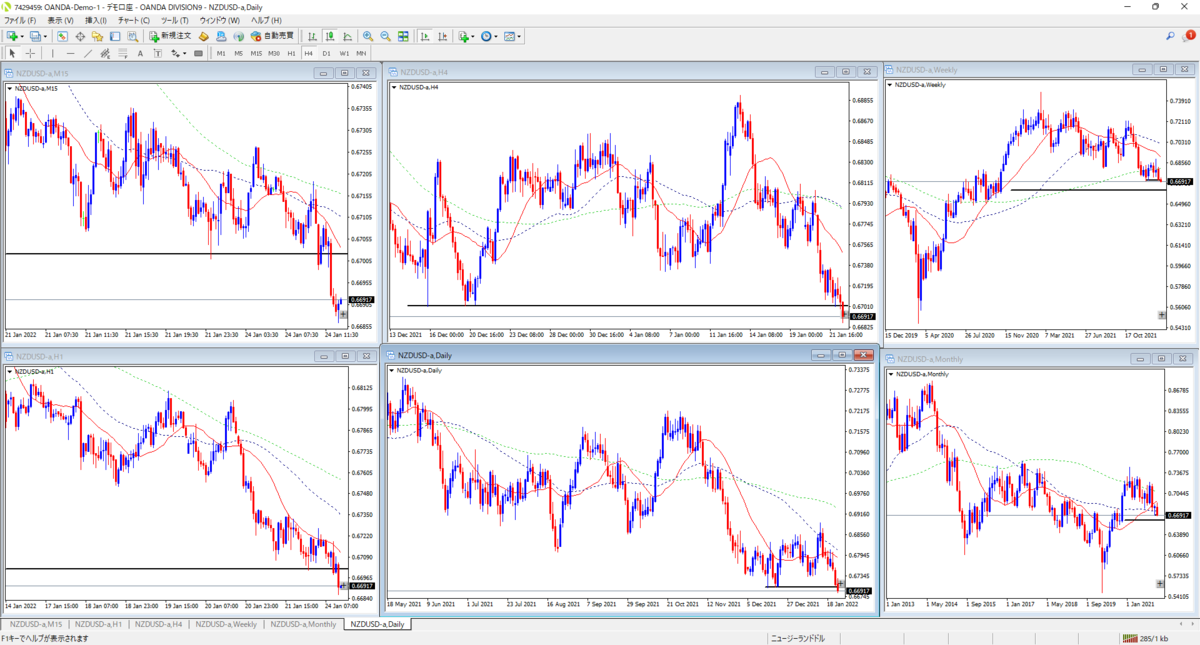Select the arrow cursor tool
1200x645 pixels.
coord(12,53)
